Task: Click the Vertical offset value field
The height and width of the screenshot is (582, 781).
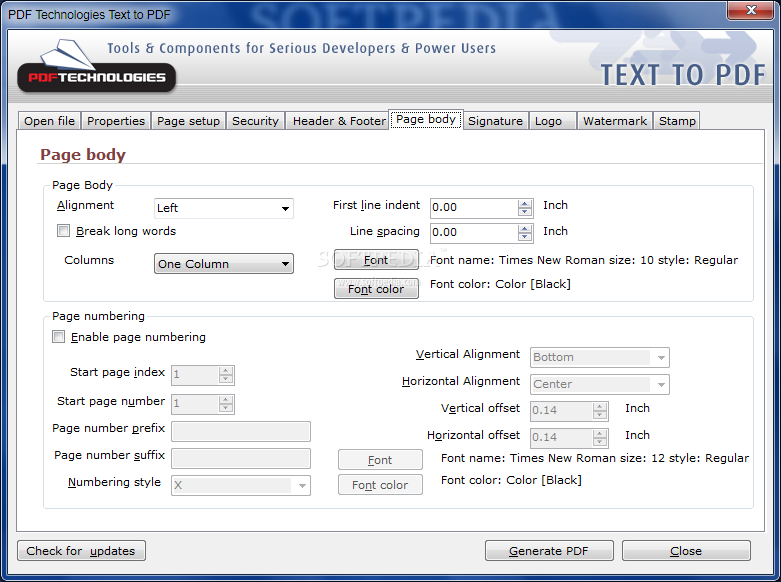Action: pyautogui.click(x=561, y=411)
